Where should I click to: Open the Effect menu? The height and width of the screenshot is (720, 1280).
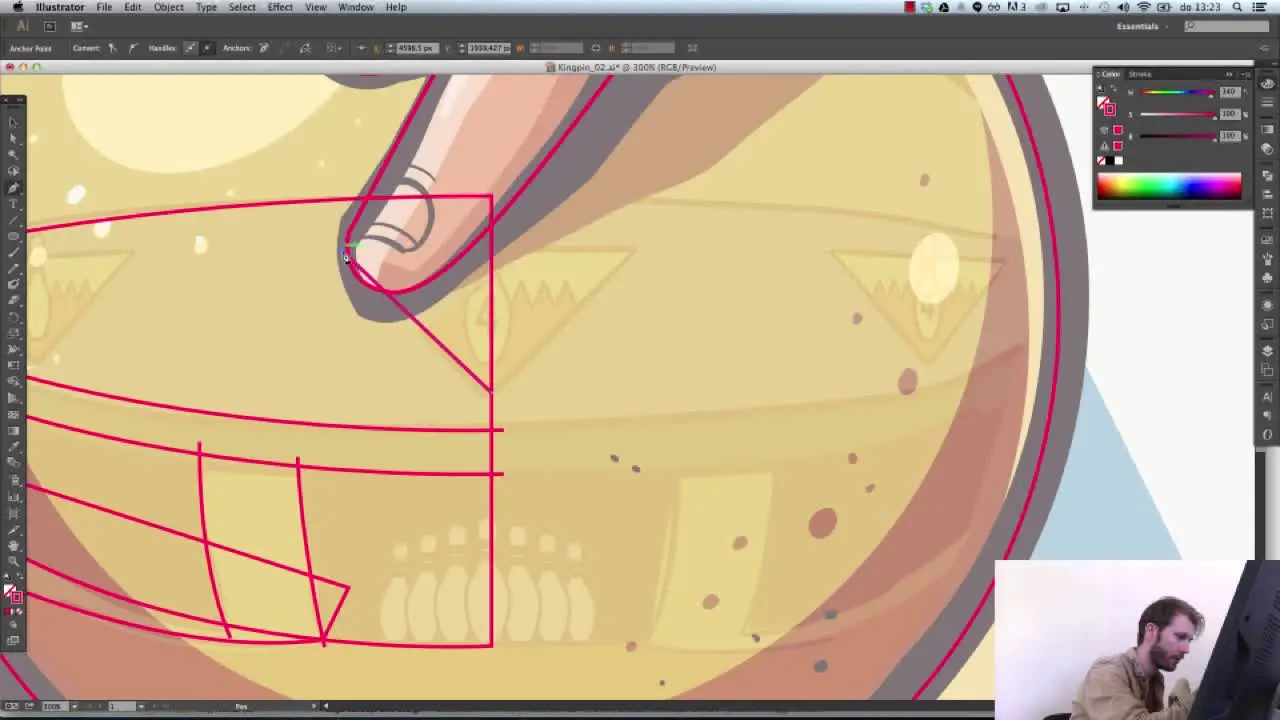[280, 7]
